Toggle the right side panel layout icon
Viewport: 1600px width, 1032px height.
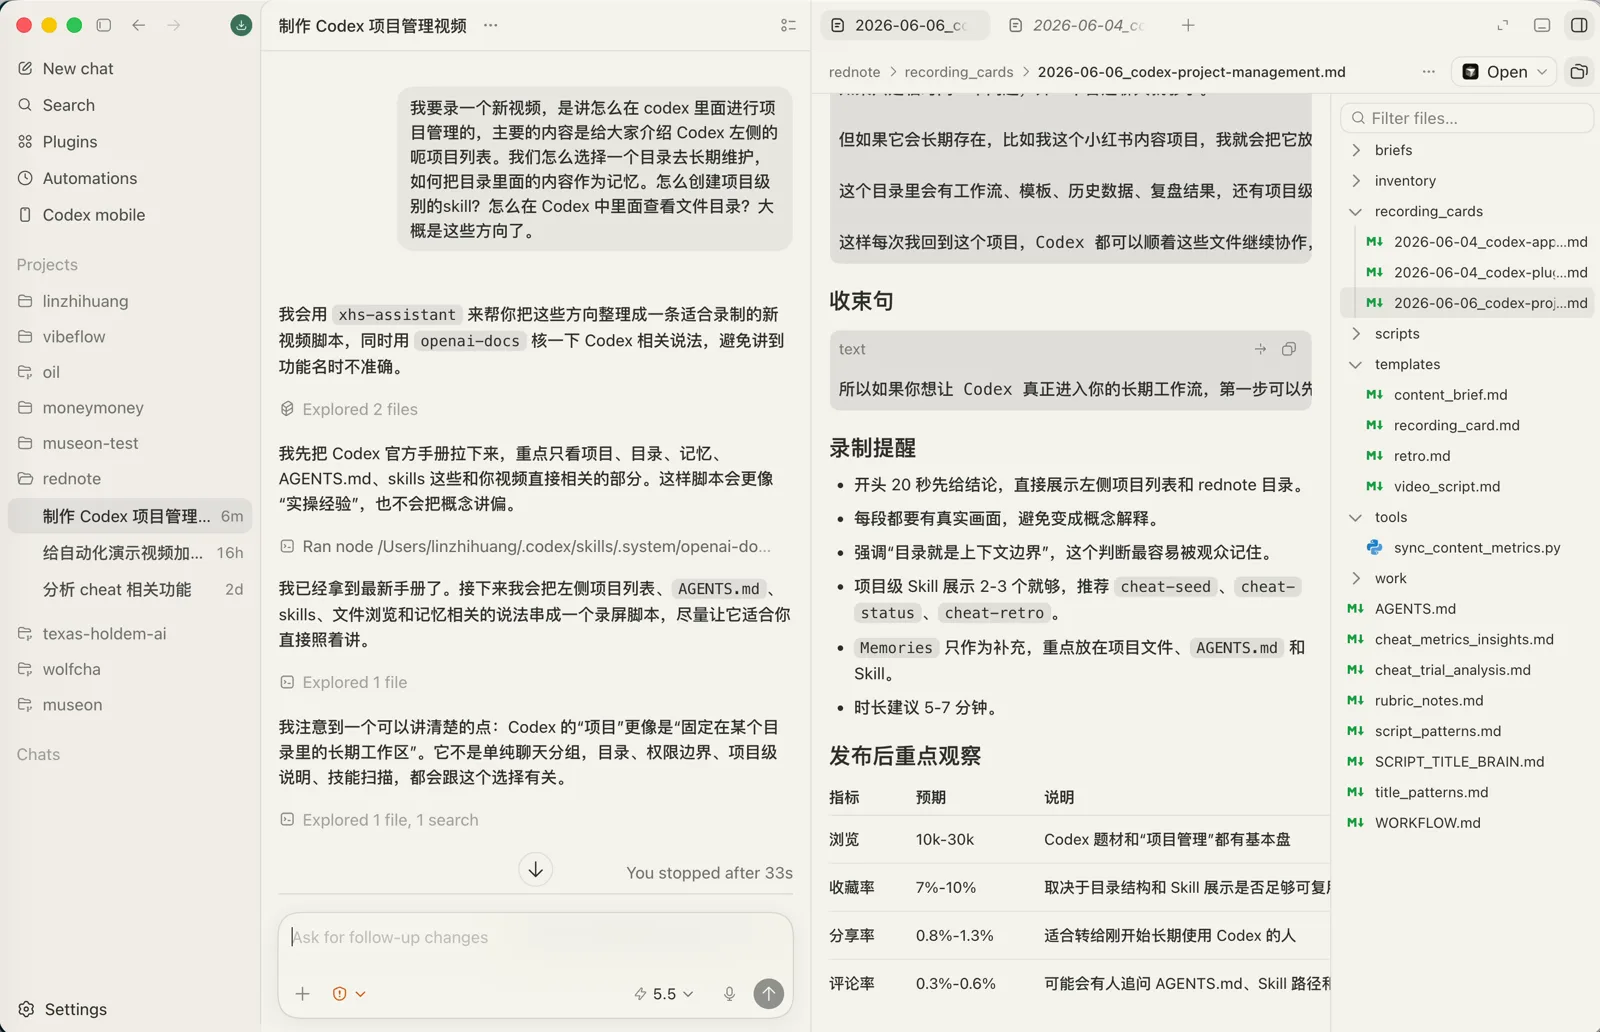(x=1579, y=25)
